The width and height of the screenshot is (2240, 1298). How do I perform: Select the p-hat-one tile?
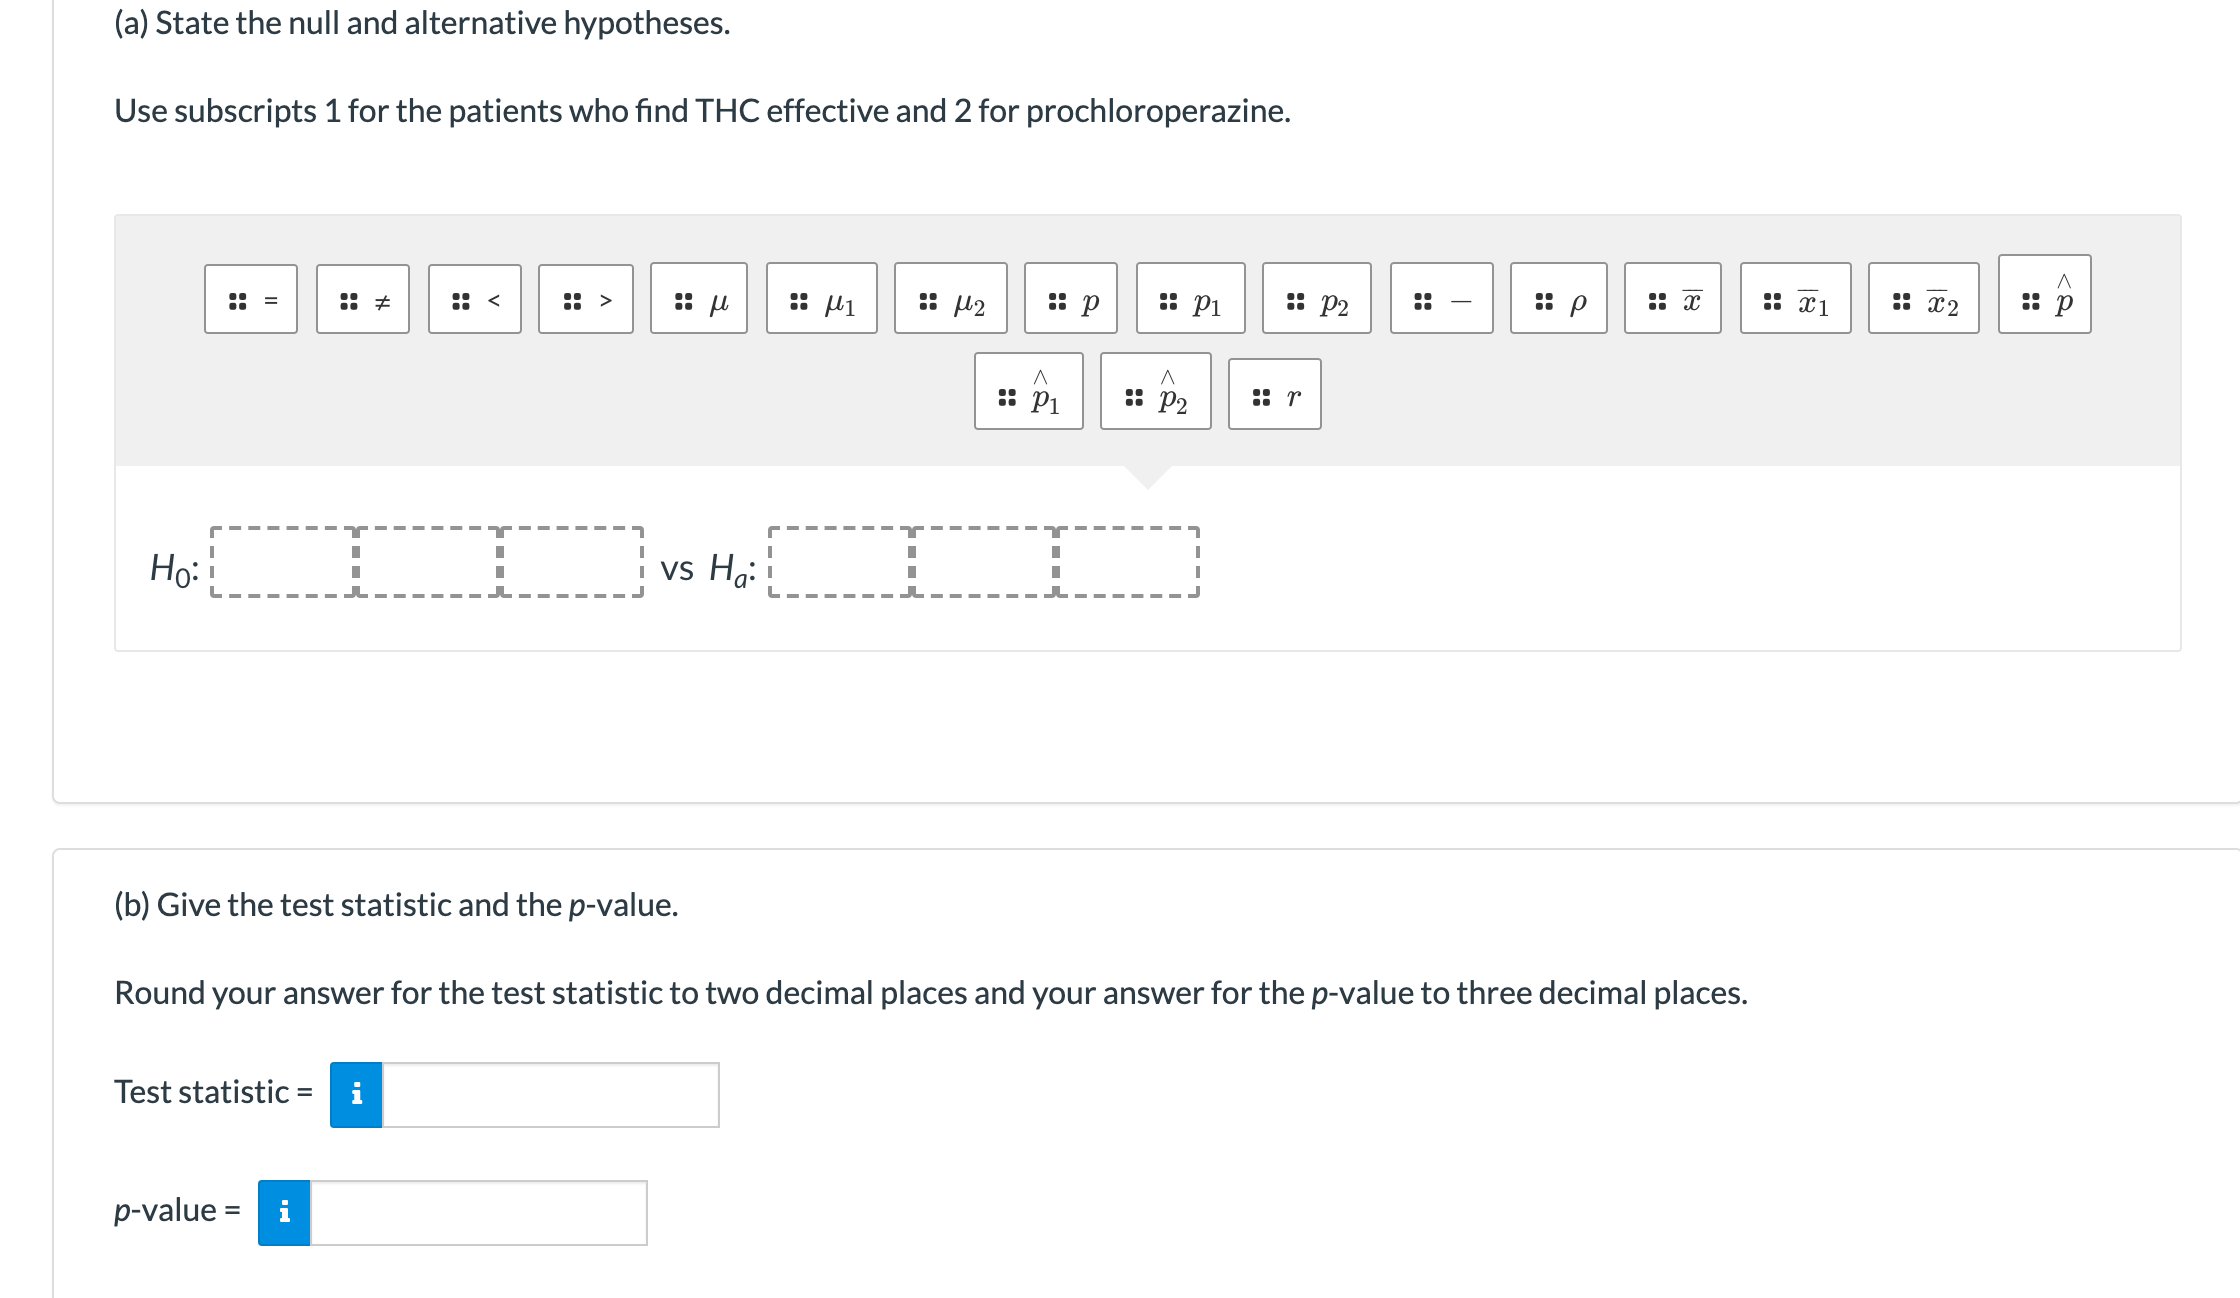1029,391
